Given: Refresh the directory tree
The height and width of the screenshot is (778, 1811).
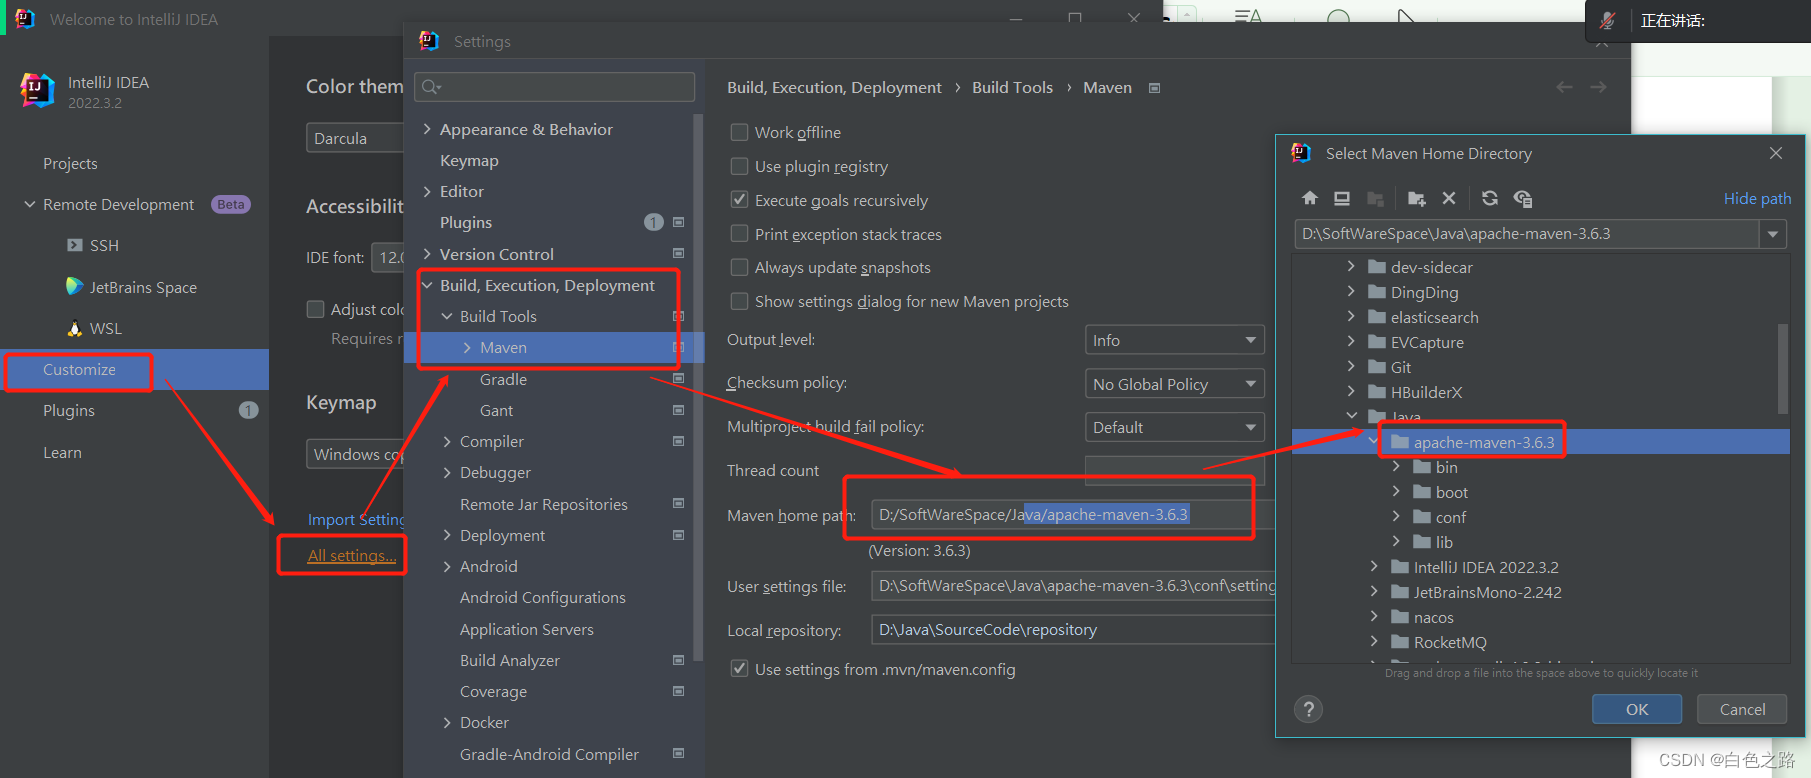Looking at the screenshot, I should [x=1490, y=198].
